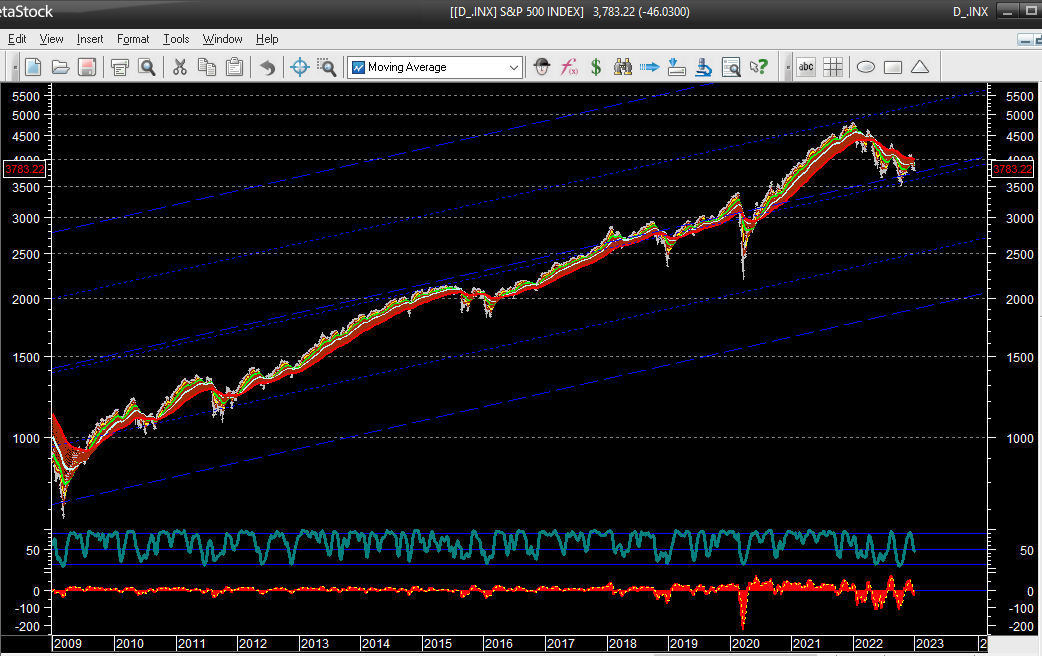Expand the Moving Average indicator dropdown
Image resolution: width=1042 pixels, height=656 pixels.
514,67
